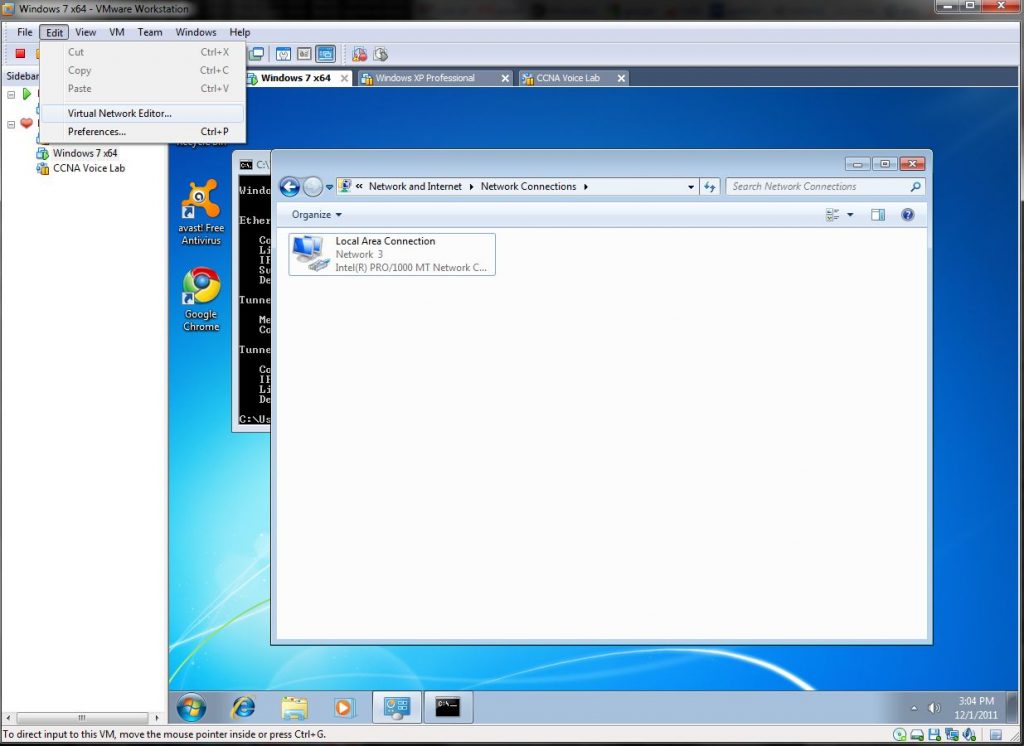Click the red Power Off toolbar button

click(x=20, y=54)
